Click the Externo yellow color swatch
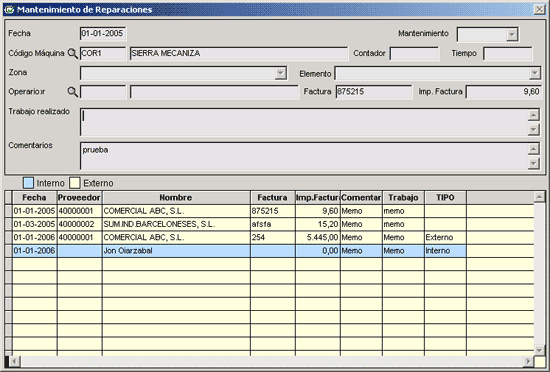The image size is (550, 372). (x=75, y=183)
